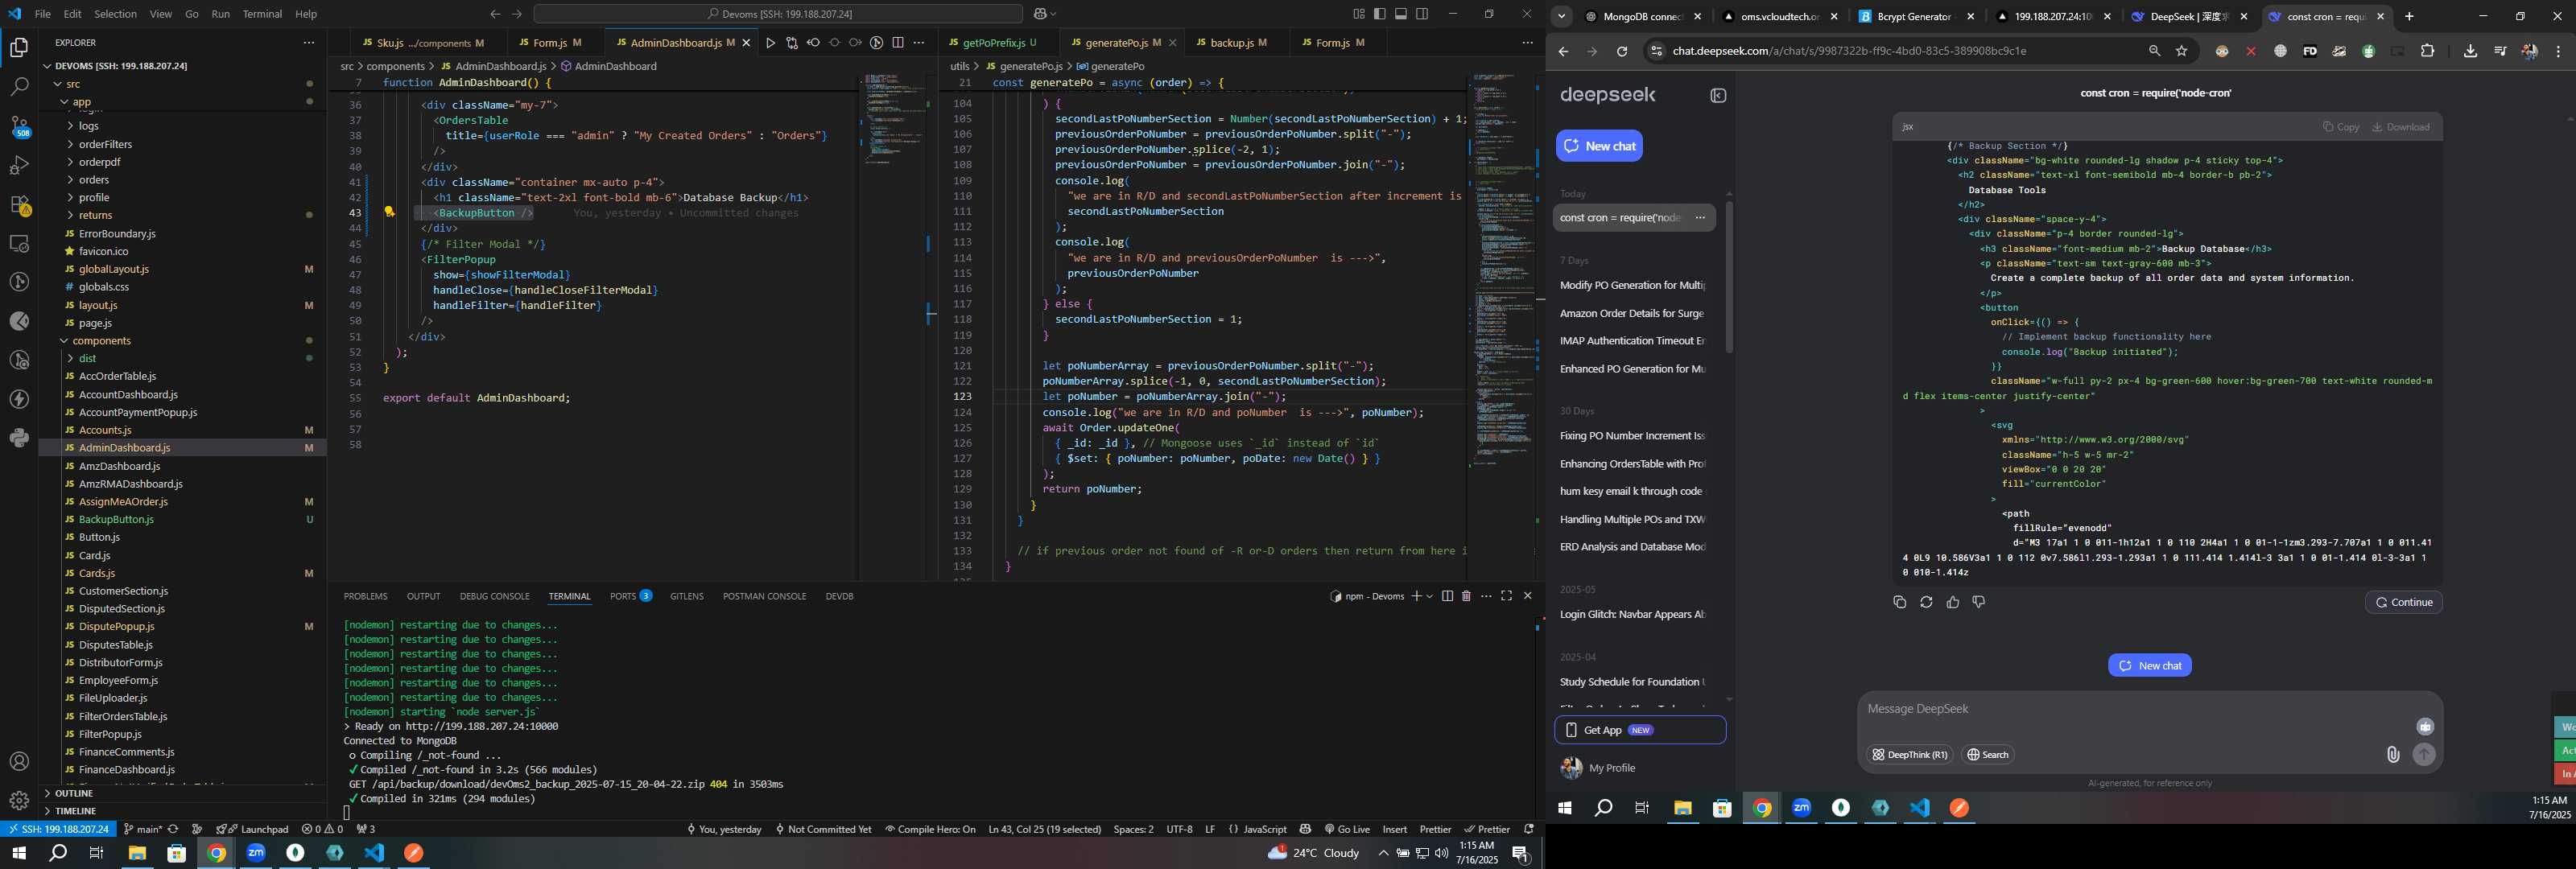Open the Python icon in activity bar
The image size is (2576, 869).
coord(19,438)
